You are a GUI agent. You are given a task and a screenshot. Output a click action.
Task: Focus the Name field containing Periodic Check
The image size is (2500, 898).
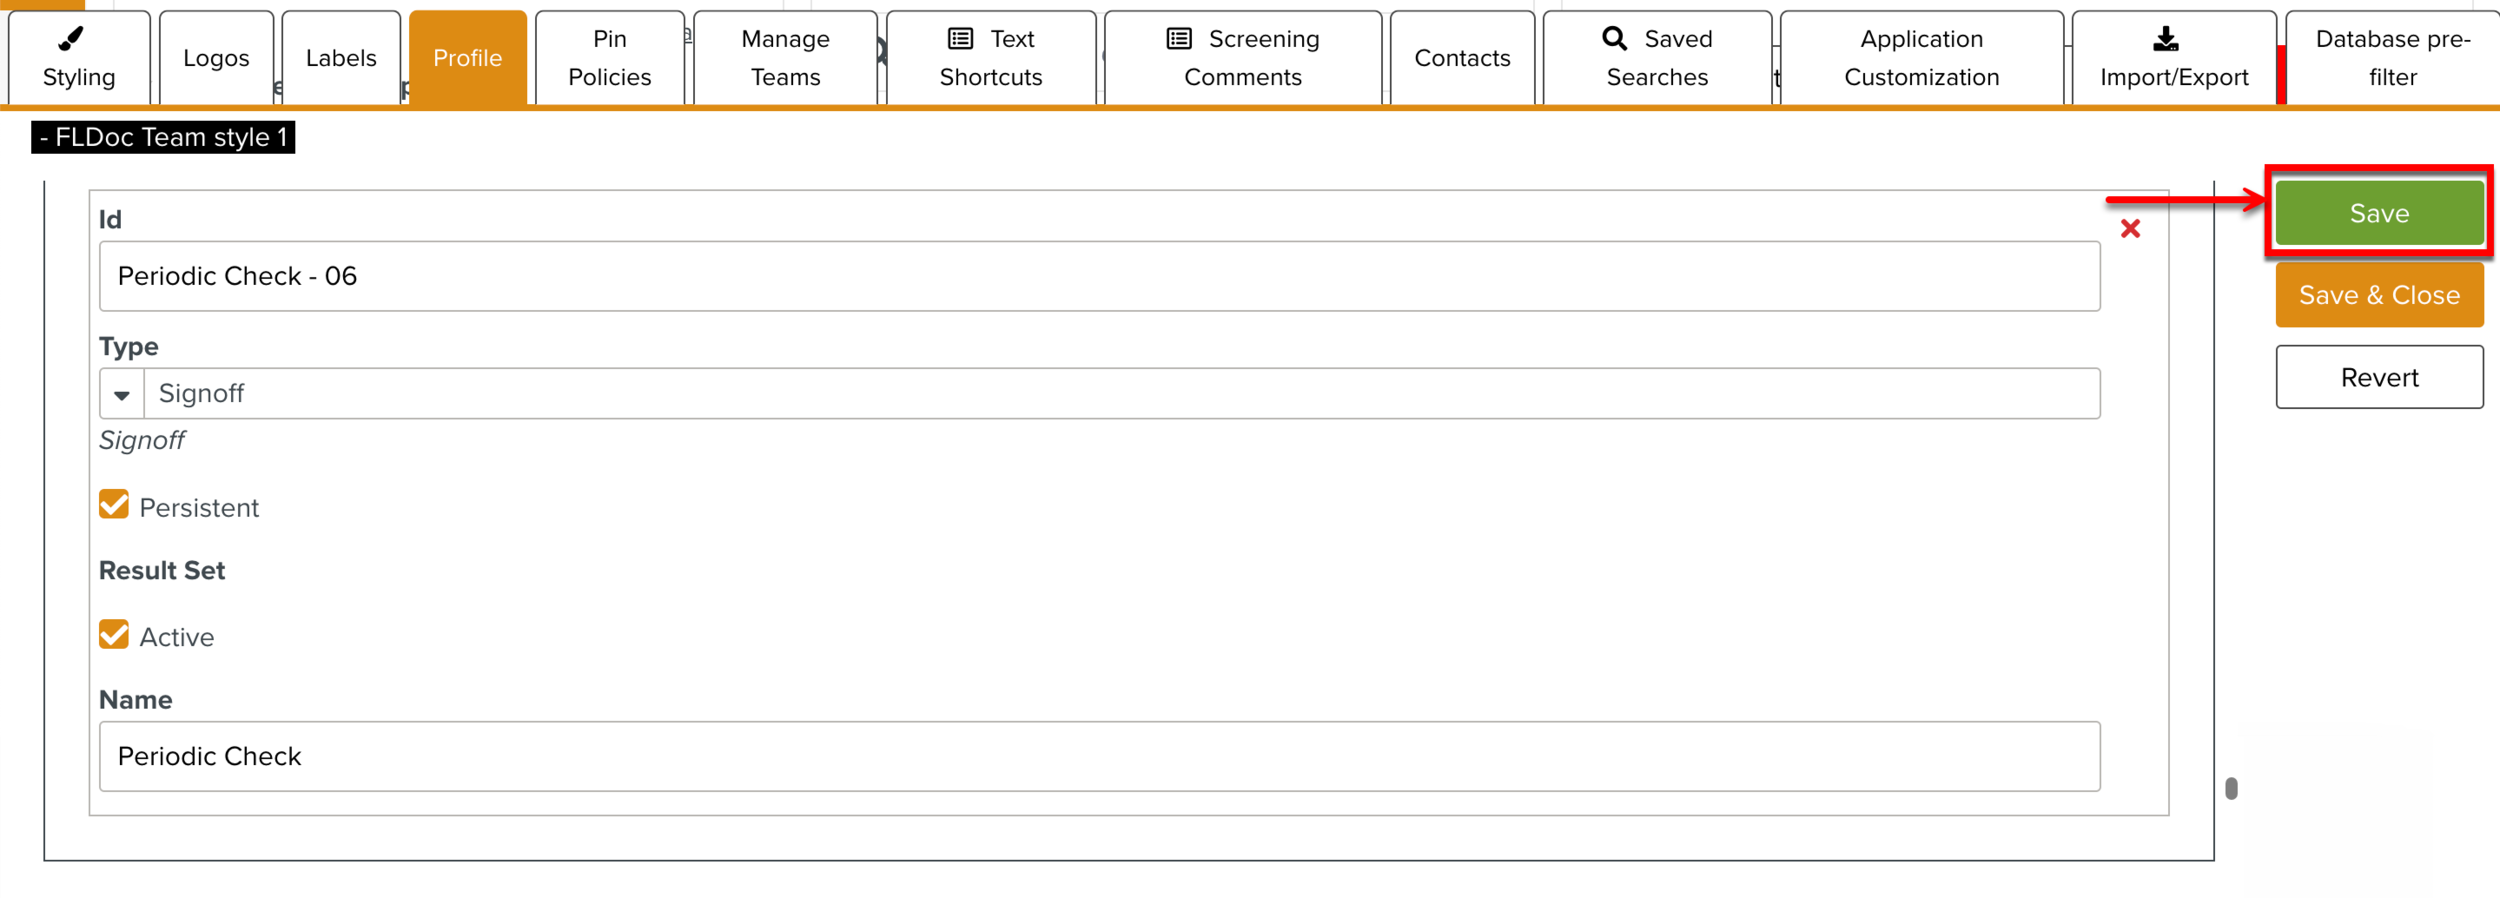click(1098, 756)
